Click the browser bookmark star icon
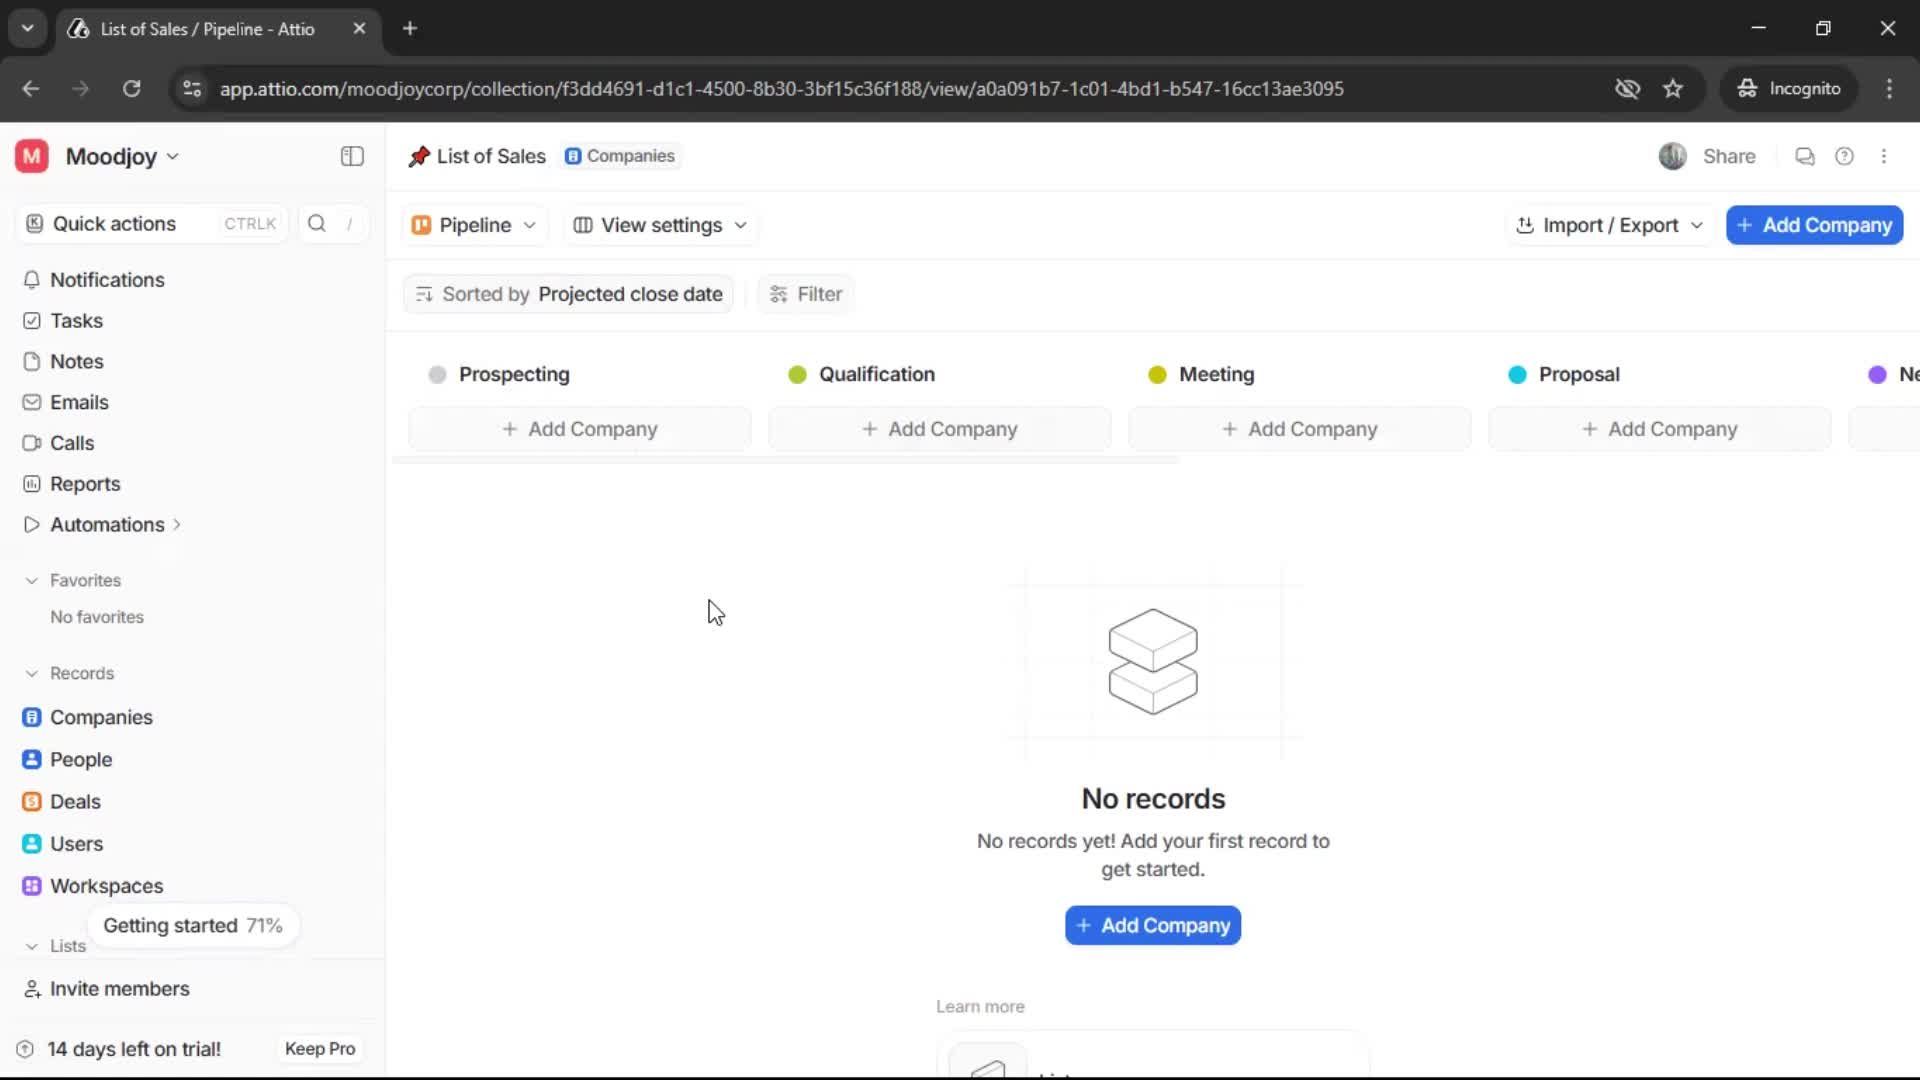This screenshot has height=1080, width=1920. (1673, 88)
